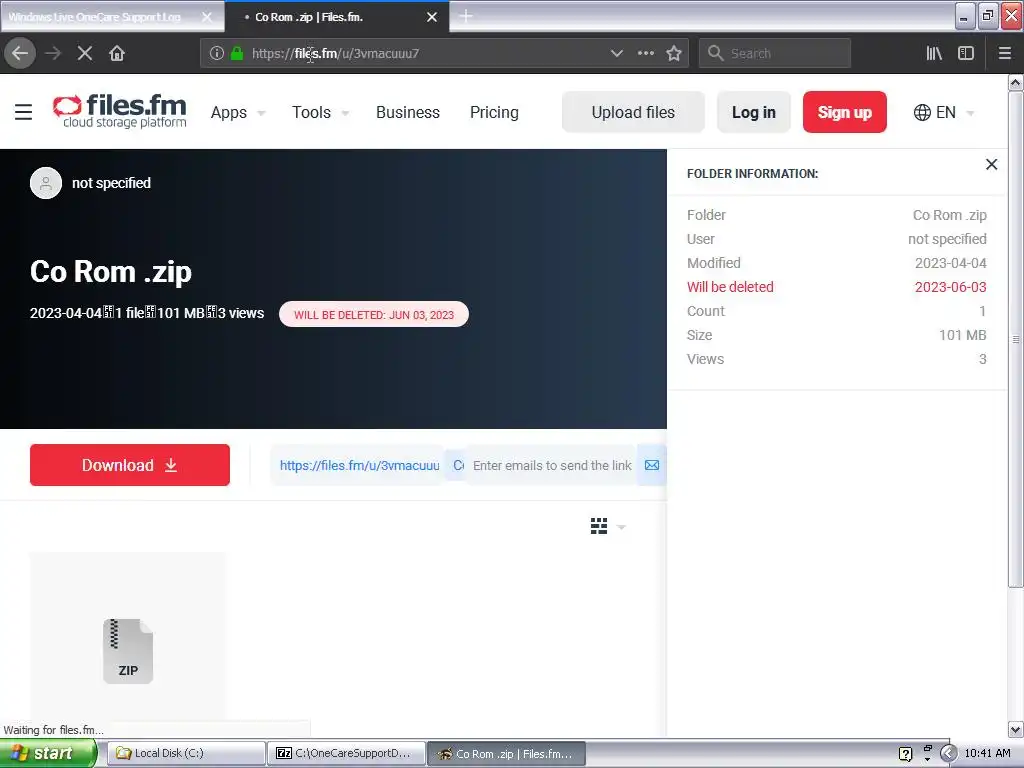Viewport: 1024px width, 768px height.
Task: Open the Business page
Action: pyautogui.click(x=408, y=112)
